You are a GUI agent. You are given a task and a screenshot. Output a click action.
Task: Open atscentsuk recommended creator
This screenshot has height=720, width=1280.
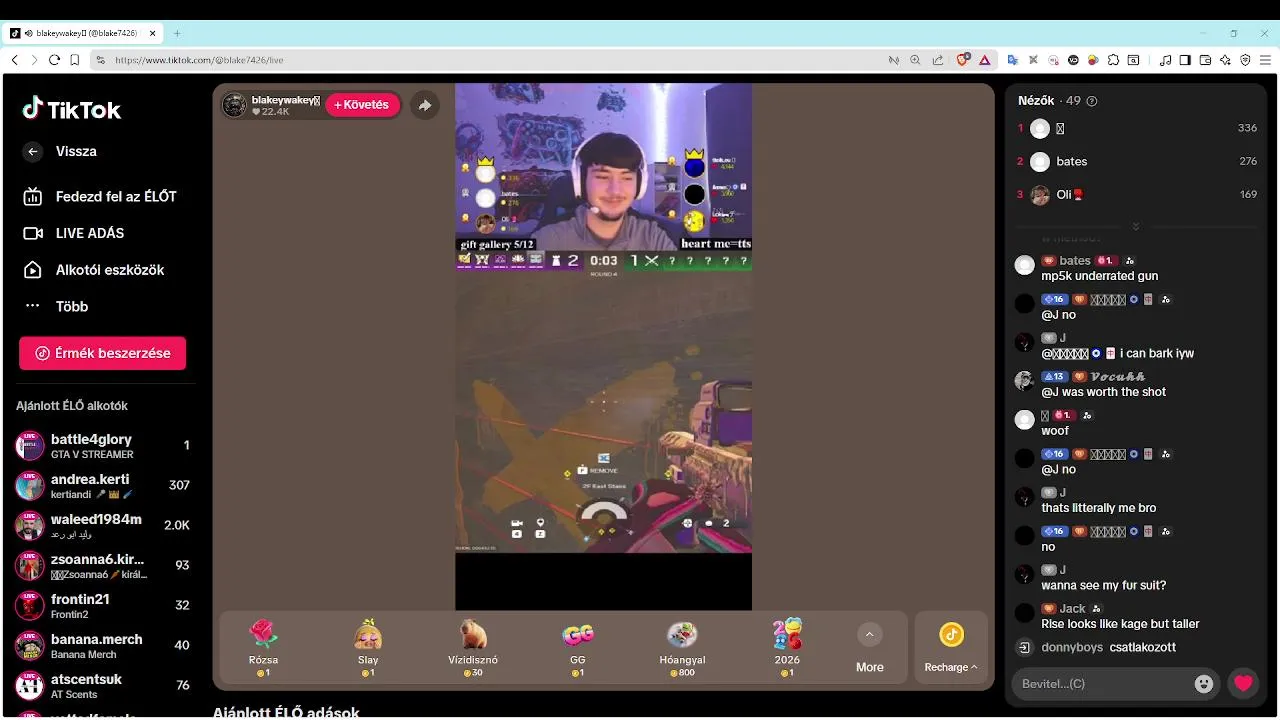(102, 686)
